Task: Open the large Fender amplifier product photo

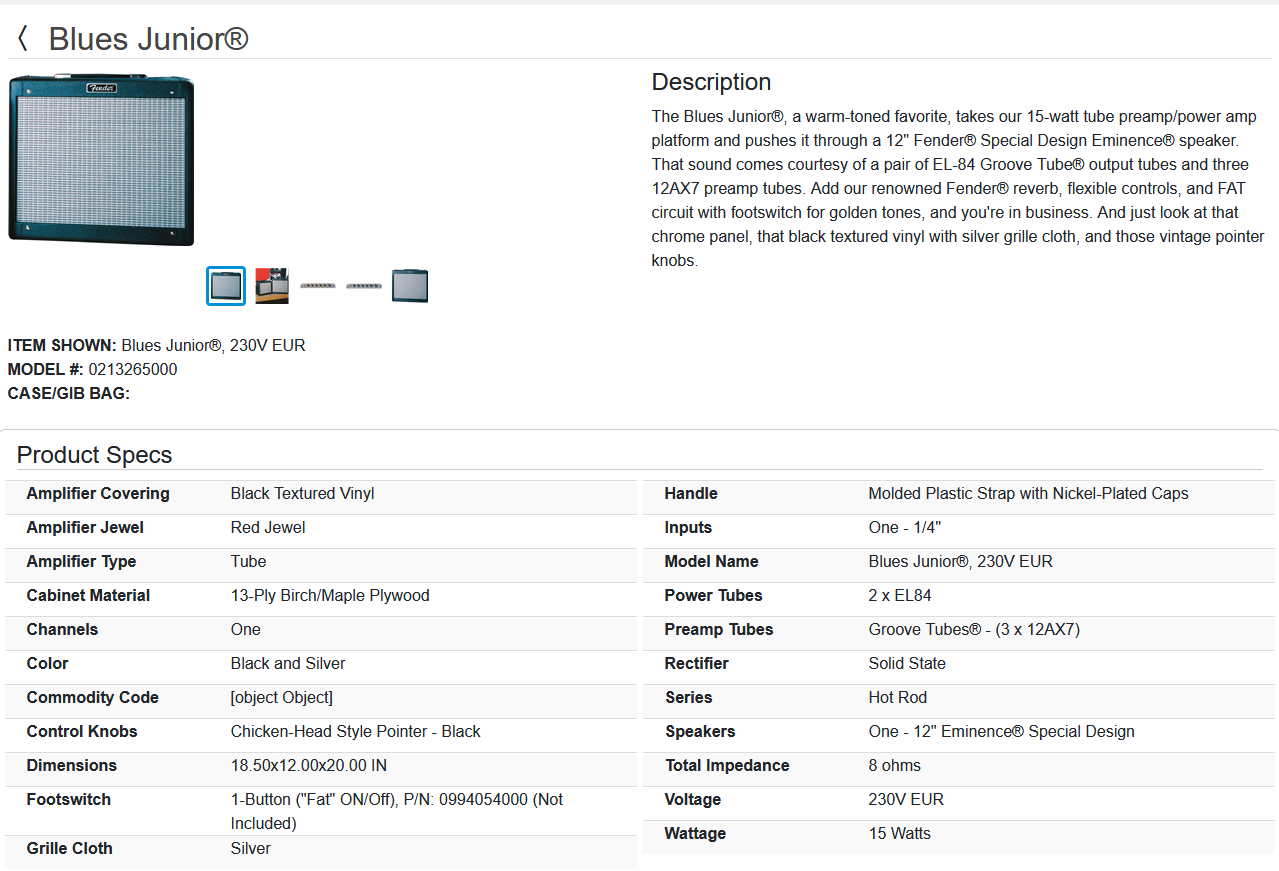Action: 101,160
